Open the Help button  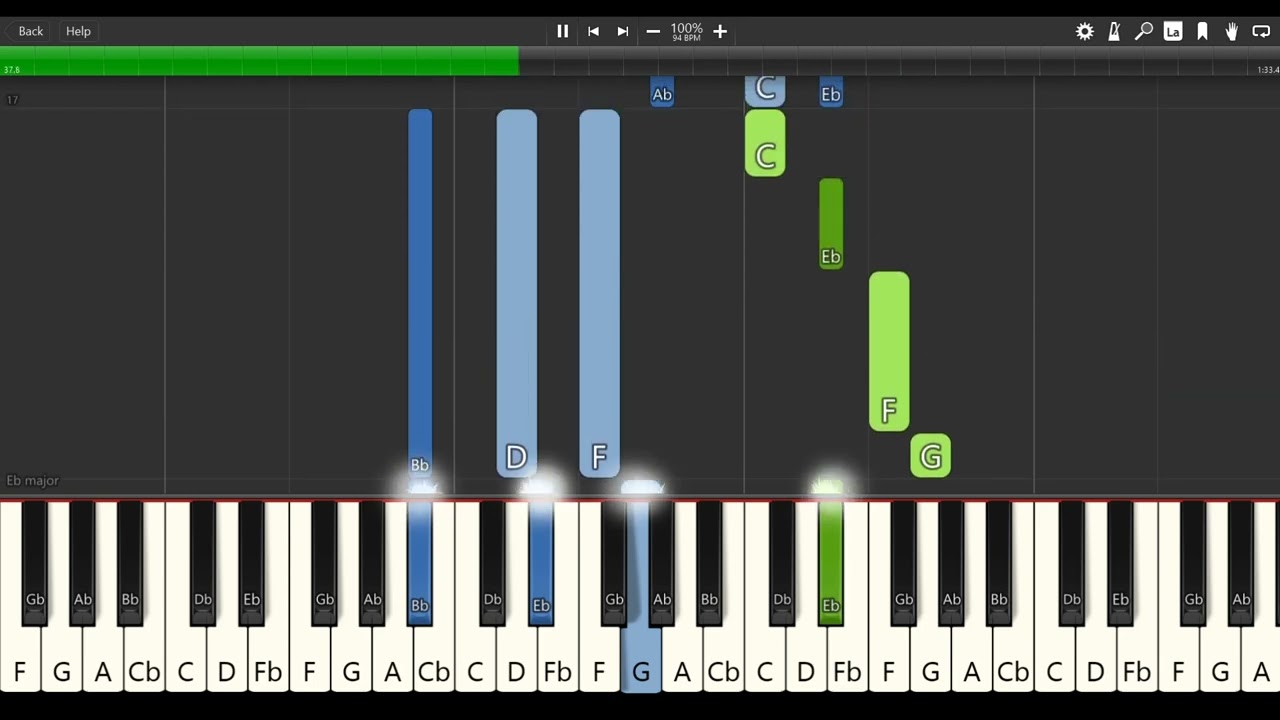(x=78, y=31)
